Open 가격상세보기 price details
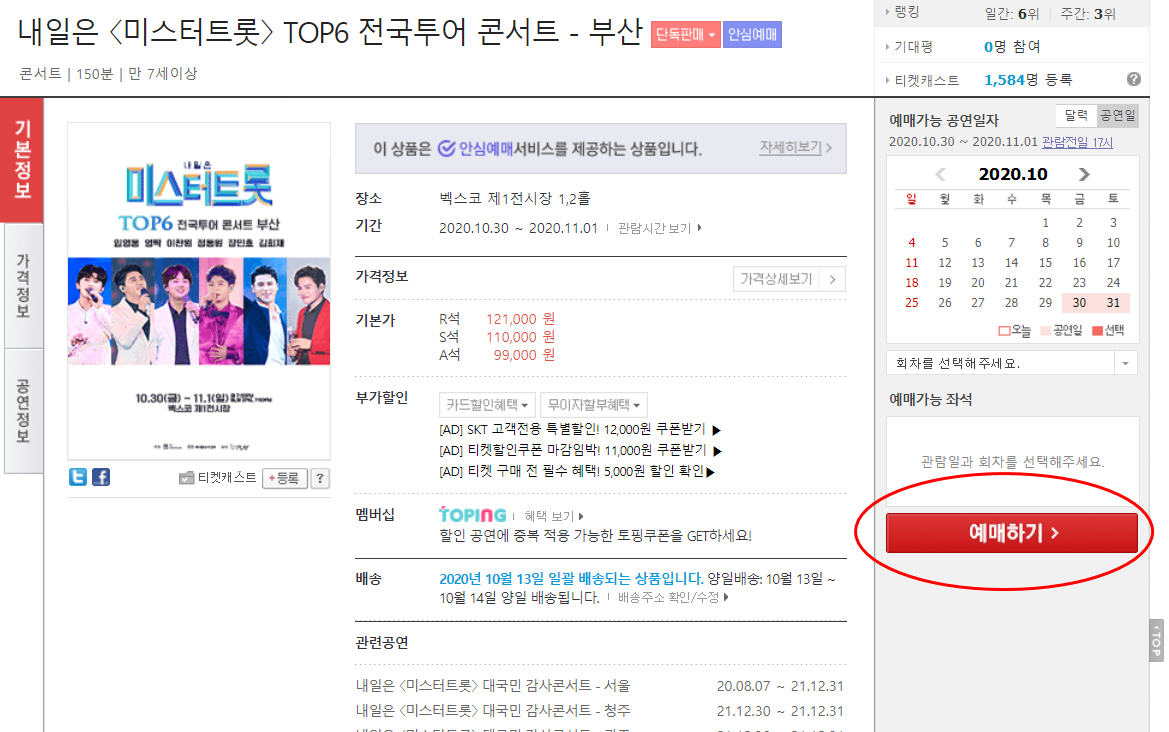 (x=789, y=279)
